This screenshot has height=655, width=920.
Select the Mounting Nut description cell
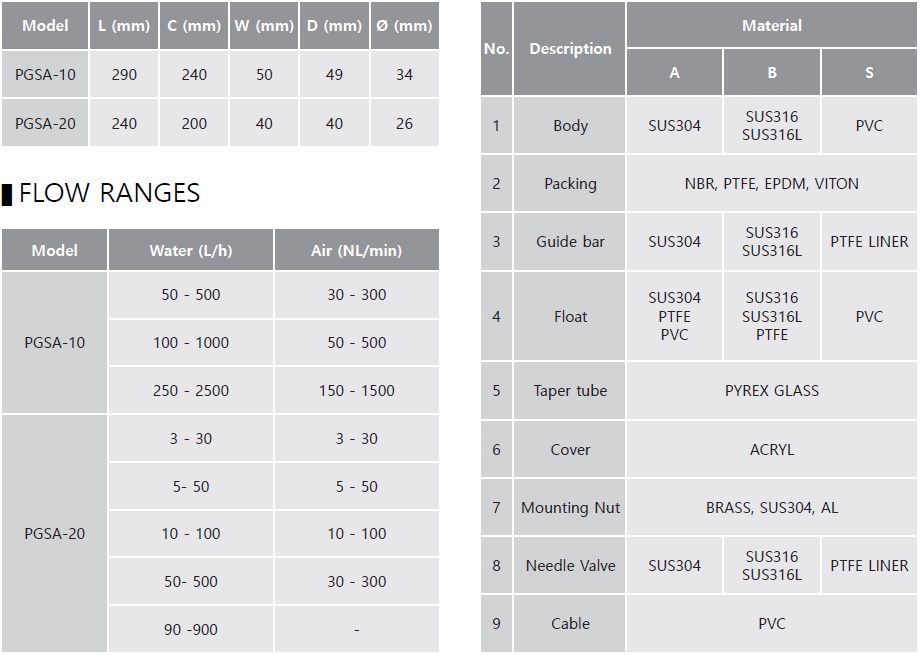click(x=570, y=508)
